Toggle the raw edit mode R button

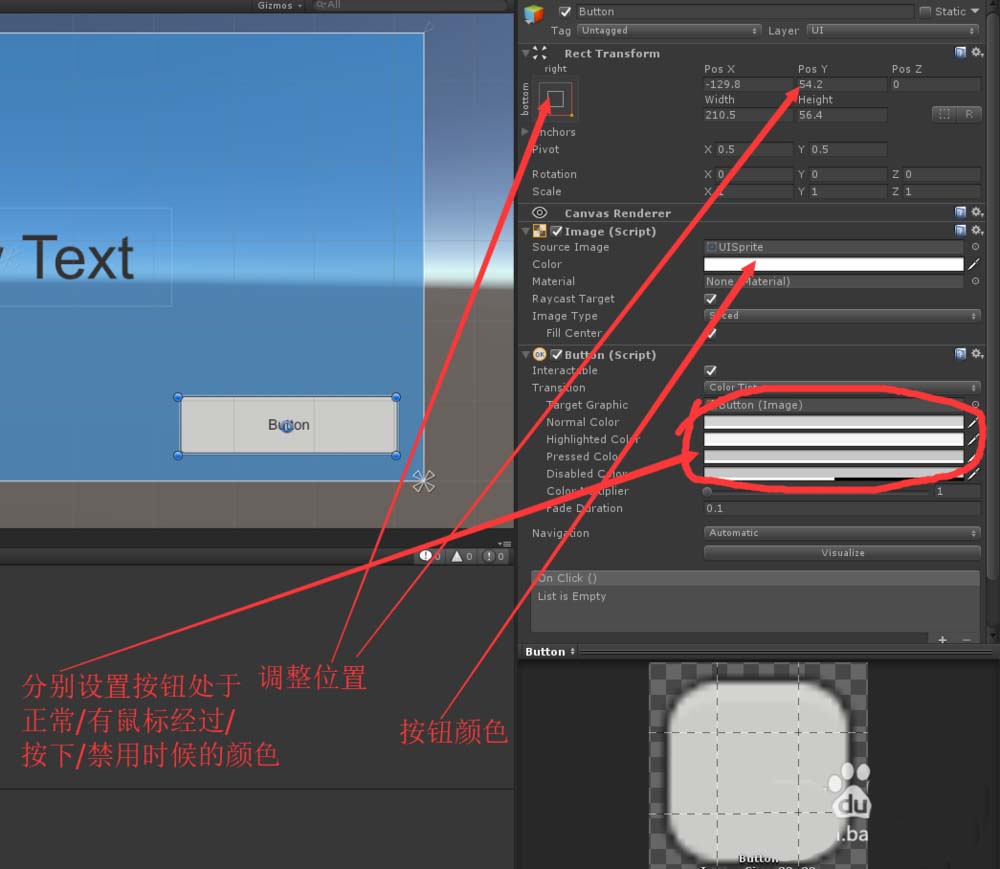(969, 114)
